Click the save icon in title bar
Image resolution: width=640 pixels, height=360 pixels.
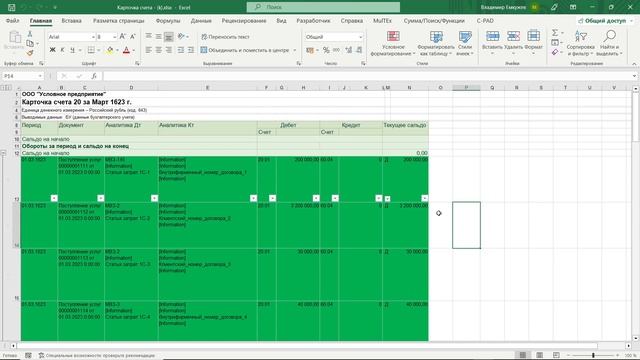(x=11, y=7)
